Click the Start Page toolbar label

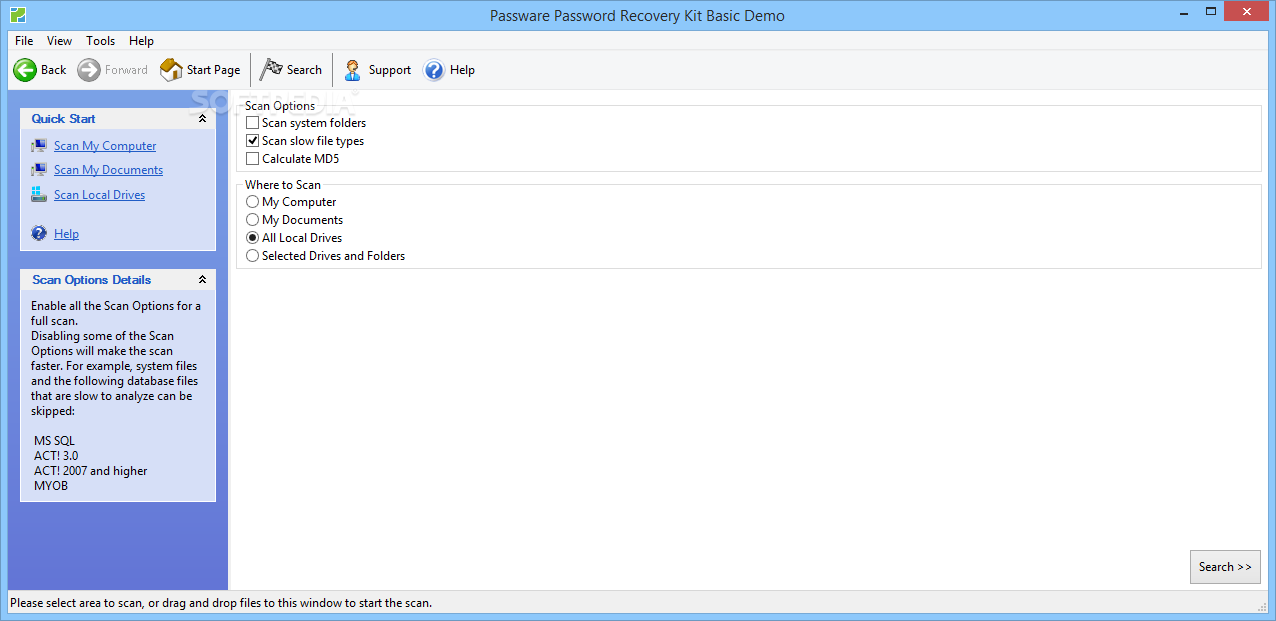[x=214, y=70]
